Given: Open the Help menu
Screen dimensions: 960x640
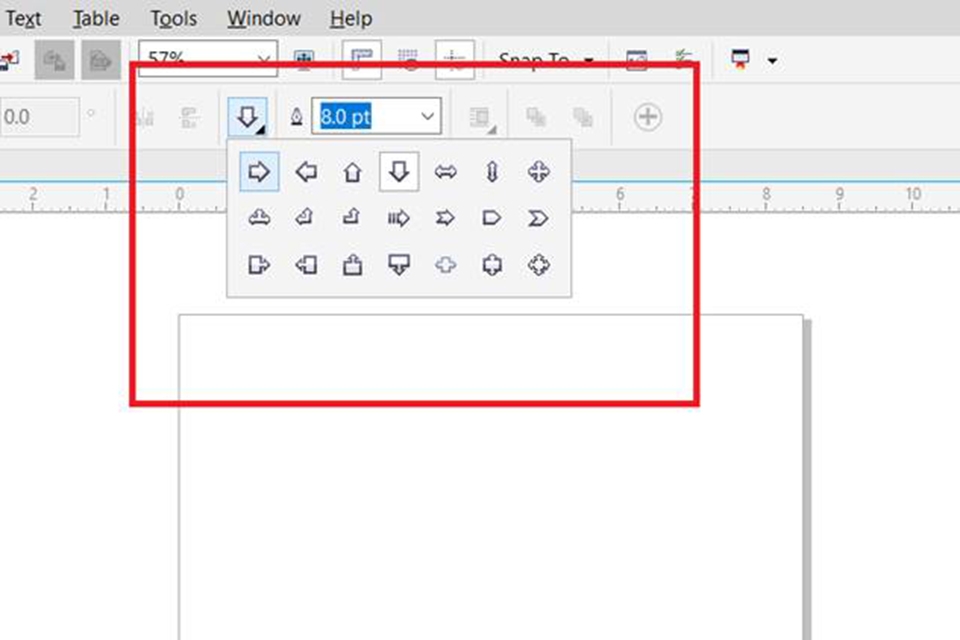Looking at the screenshot, I should [x=351, y=18].
